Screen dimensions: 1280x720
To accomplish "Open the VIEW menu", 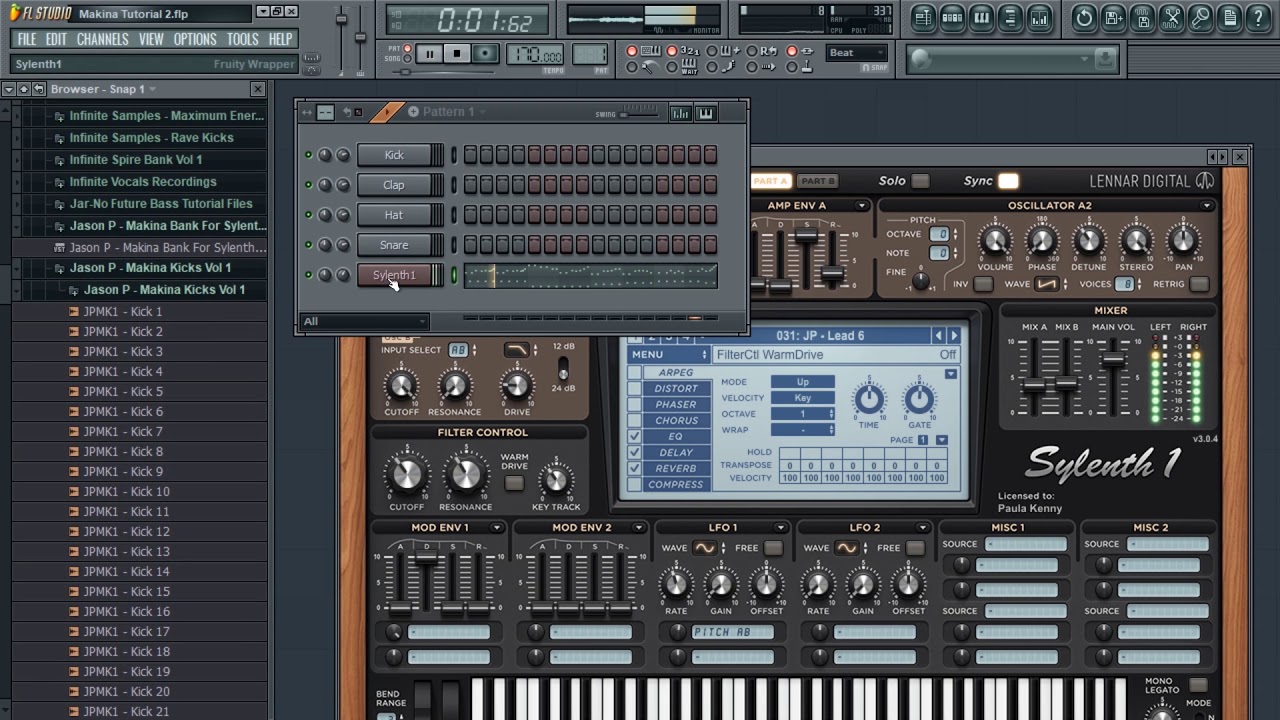I will pos(151,39).
